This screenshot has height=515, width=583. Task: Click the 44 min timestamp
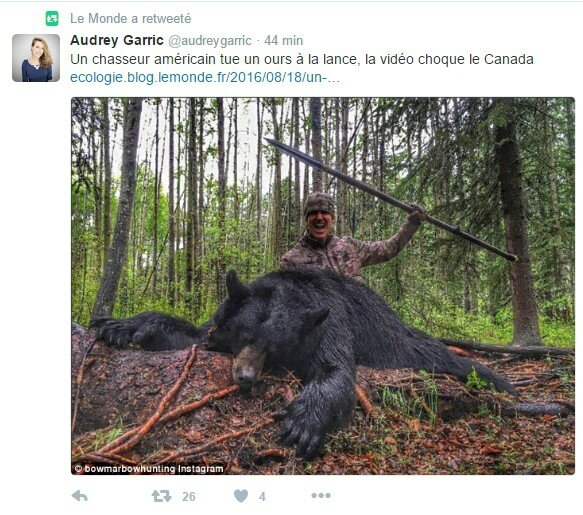tap(283, 40)
